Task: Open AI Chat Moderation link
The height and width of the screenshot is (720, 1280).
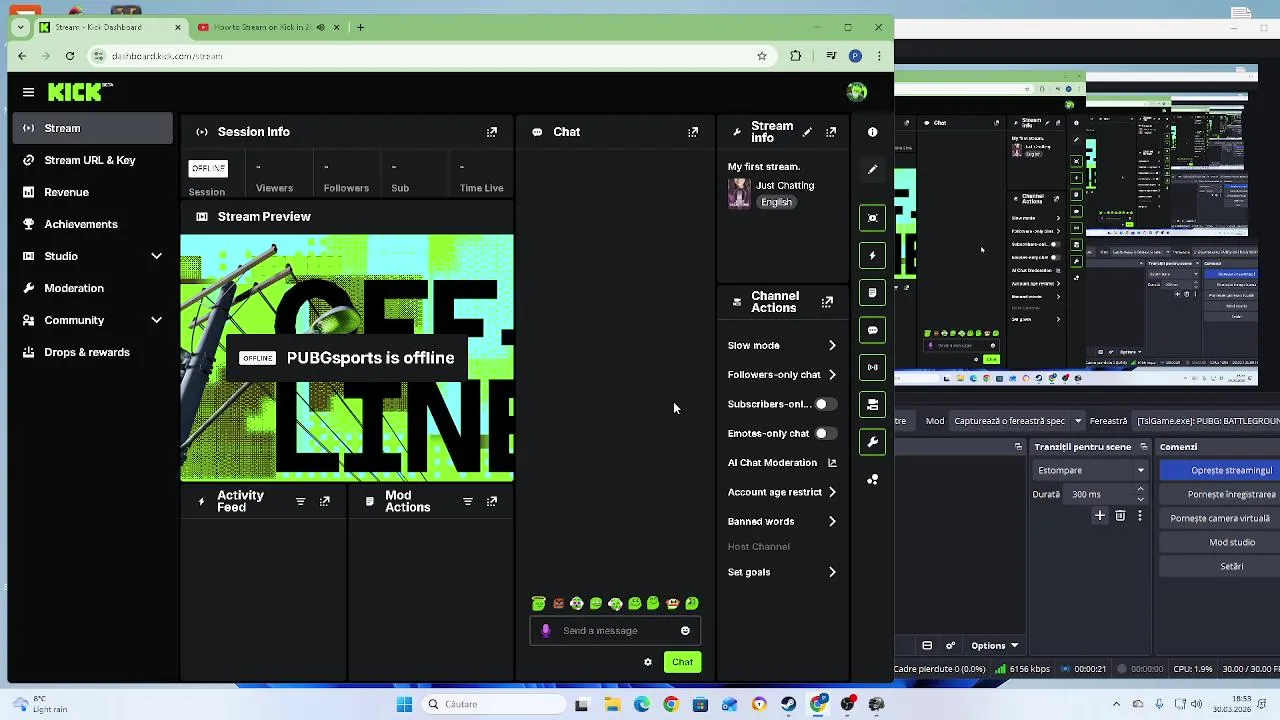Action: pos(783,463)
